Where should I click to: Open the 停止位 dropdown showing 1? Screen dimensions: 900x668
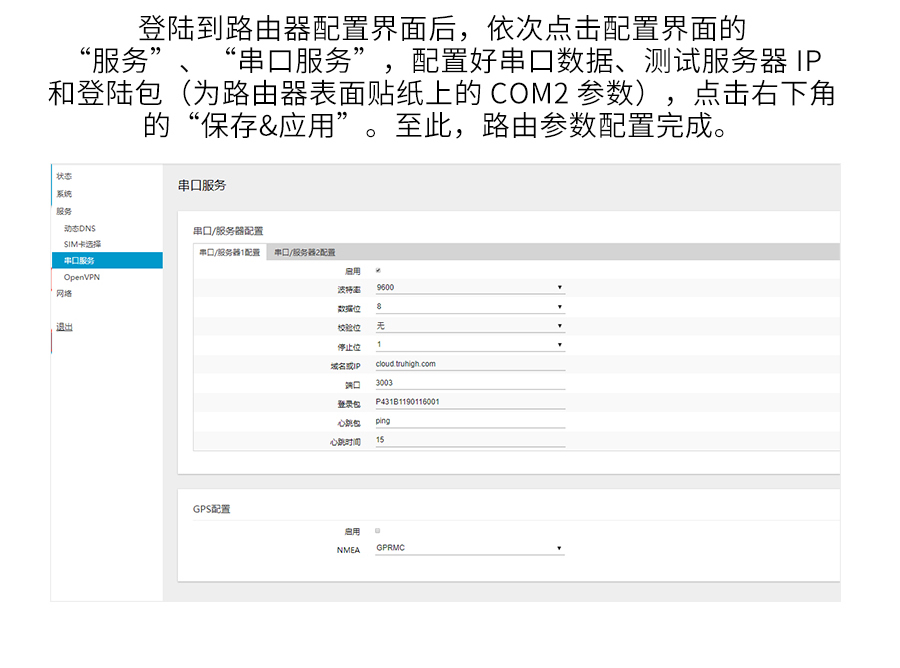pyautogui.click(x=470, y=343)
